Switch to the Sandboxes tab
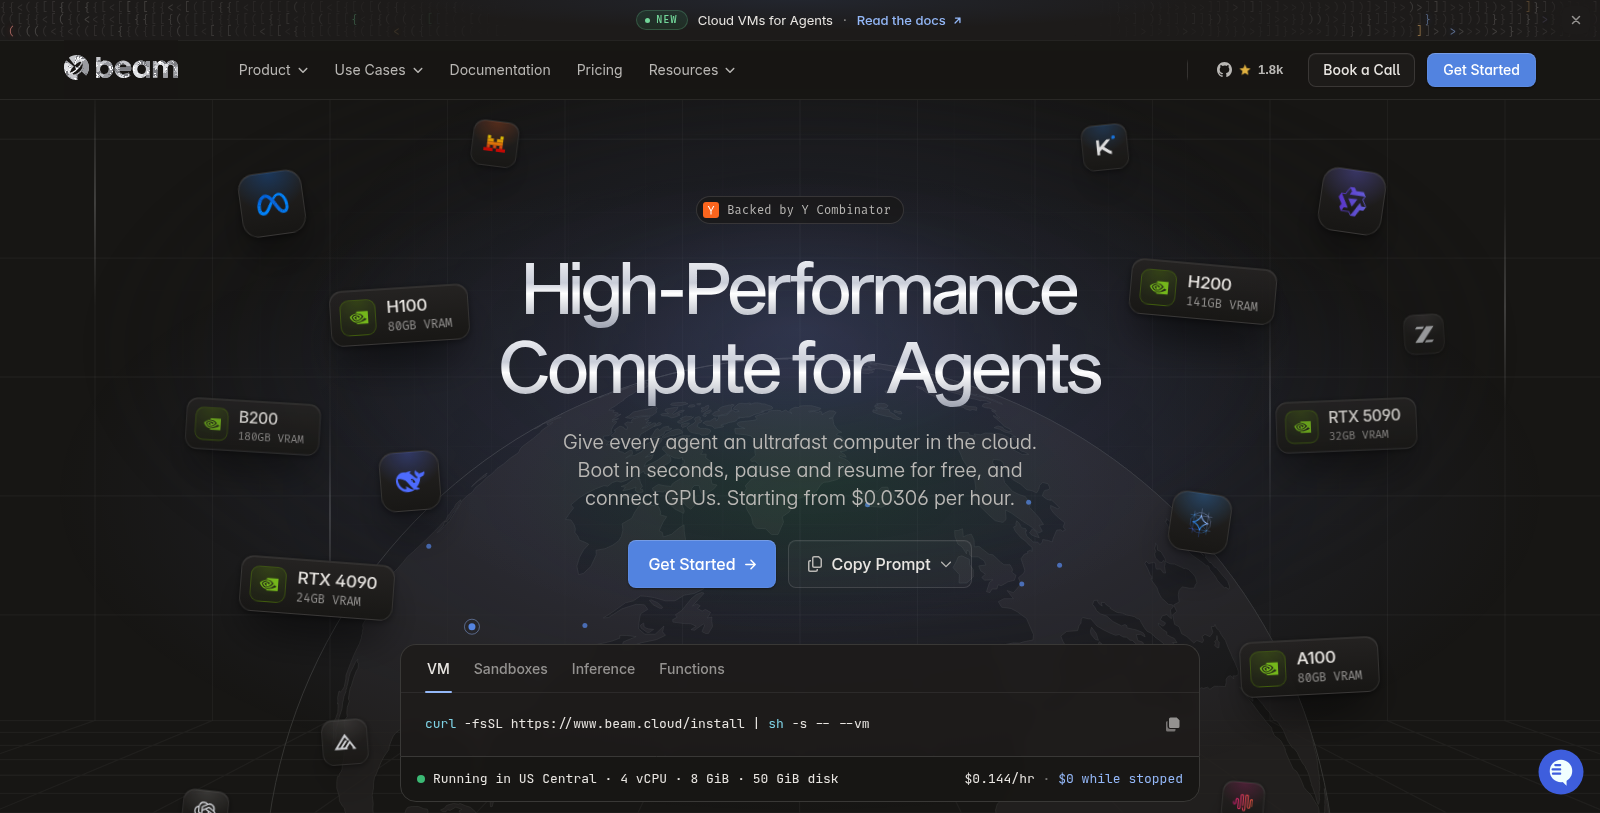This screenshot has width=1600, height=813. pos(510,669)
